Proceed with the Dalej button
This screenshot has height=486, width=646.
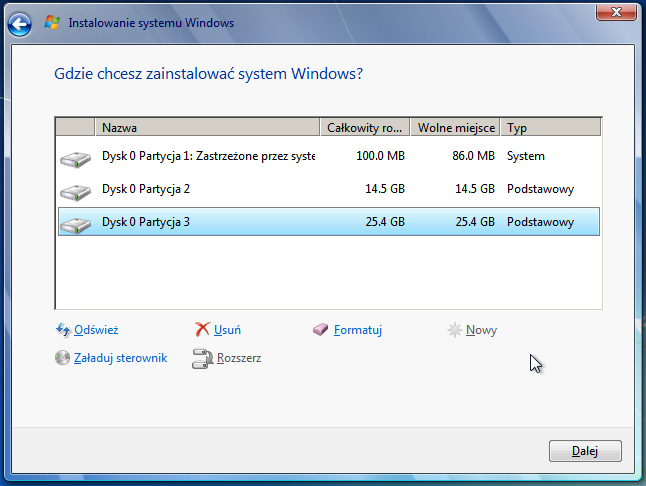[x=585, y=451]
